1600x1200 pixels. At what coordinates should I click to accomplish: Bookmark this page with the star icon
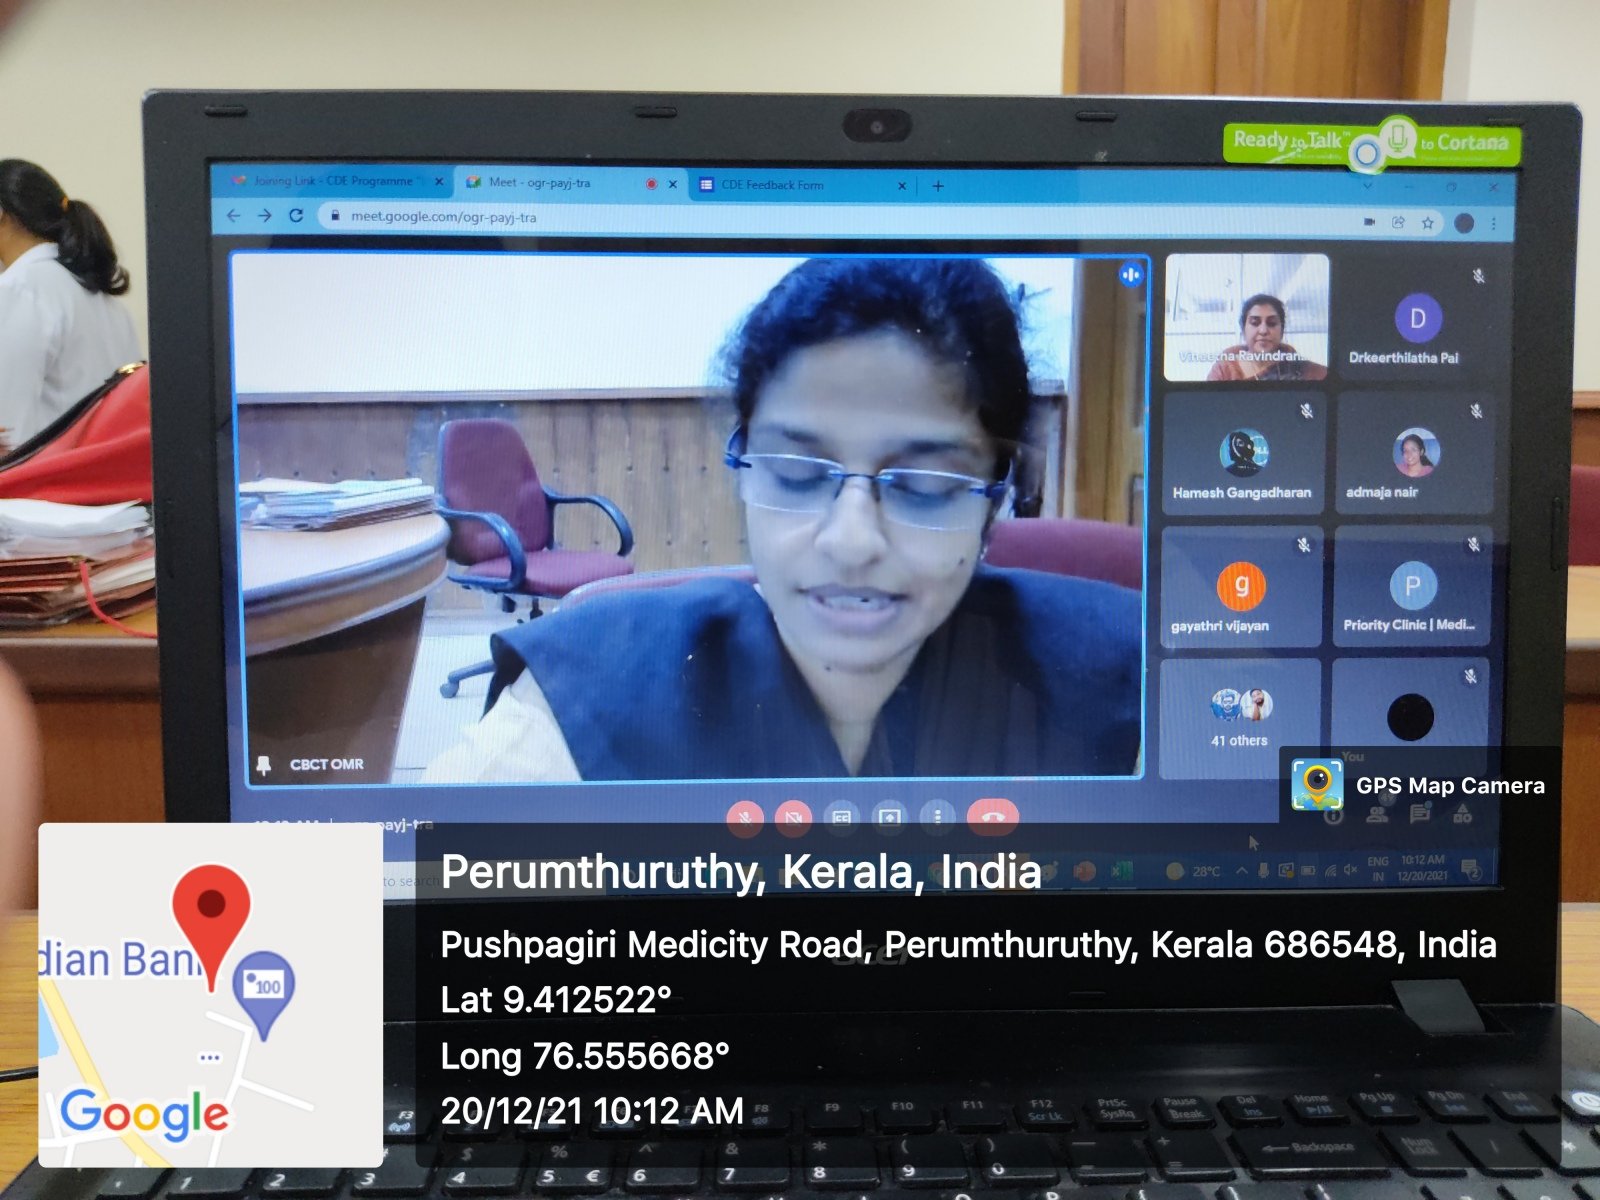(1428, 223)
